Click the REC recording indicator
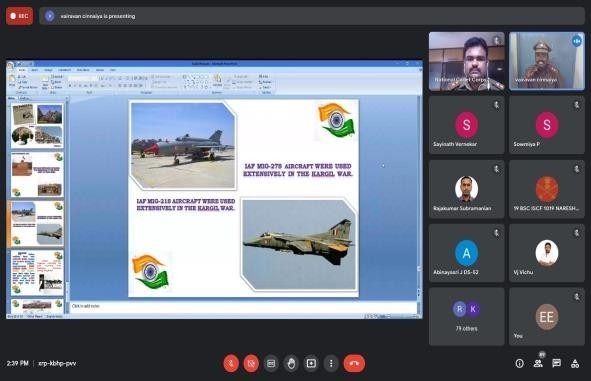This screenshot has height=381, width=591. click(x=19, y=16)
